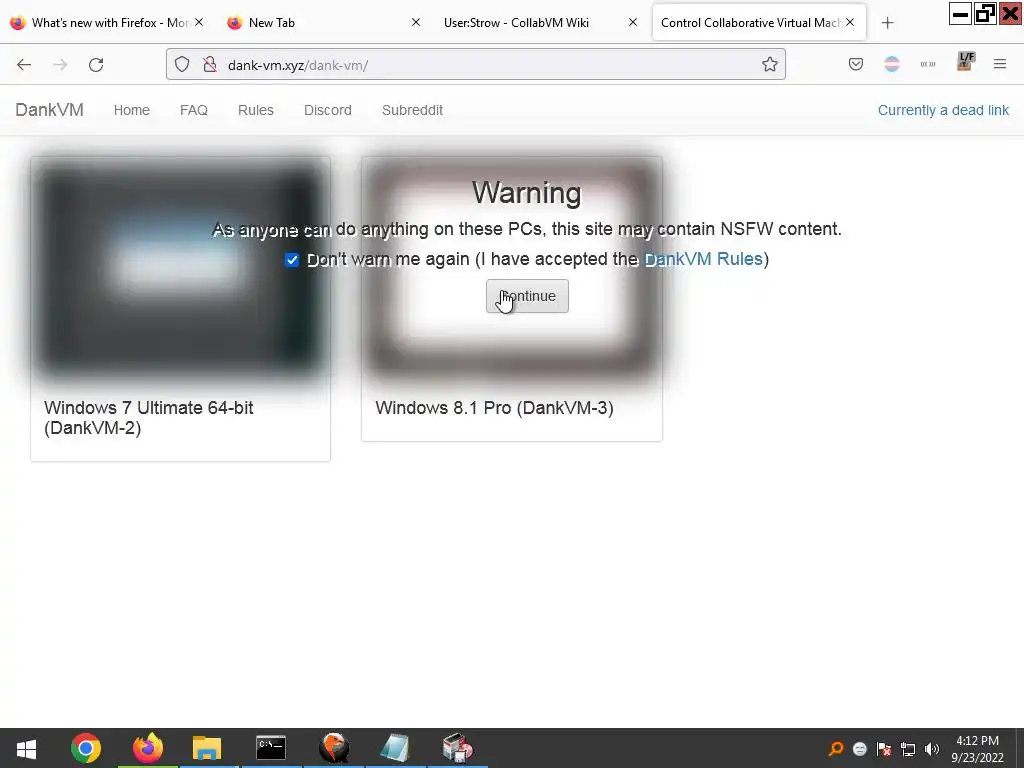The width and height of the screenshot is (1024, 768).
Task: Open the Discord nav link
Action: 328,110
